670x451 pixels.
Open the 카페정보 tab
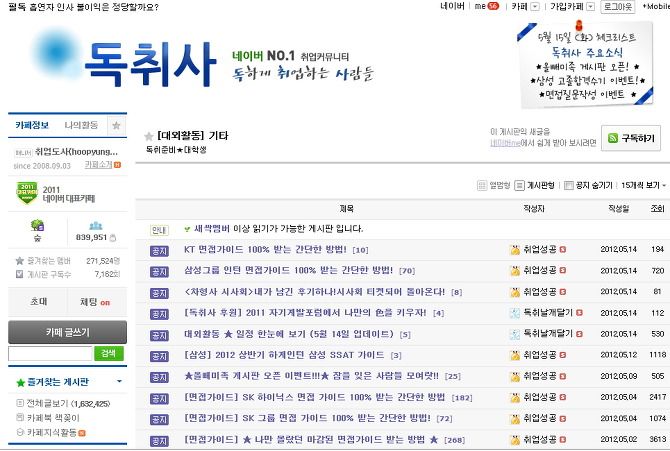[32, 125]
